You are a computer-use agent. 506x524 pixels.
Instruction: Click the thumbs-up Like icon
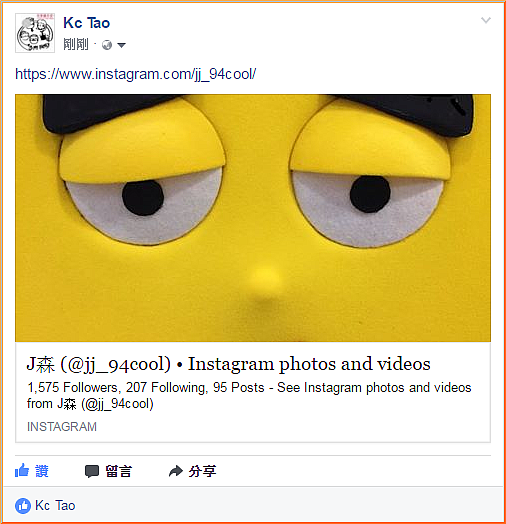click(22, 470)
